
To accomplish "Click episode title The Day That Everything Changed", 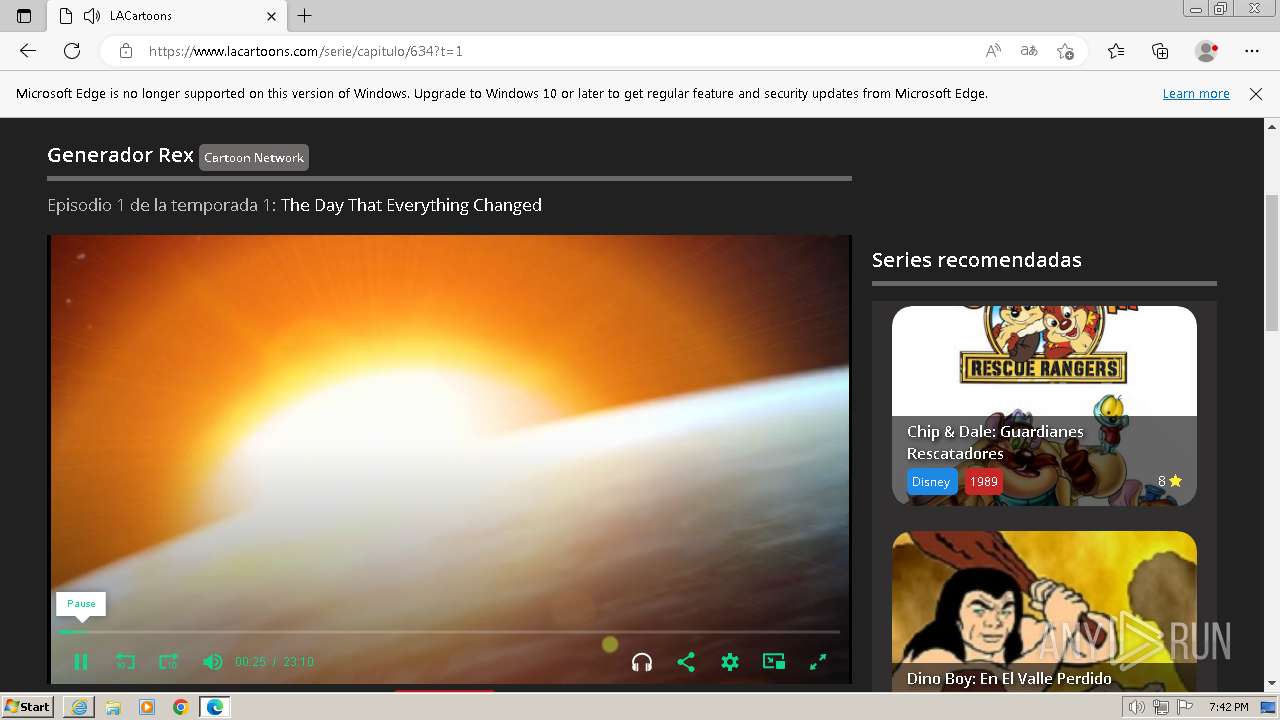I will 411,205.
